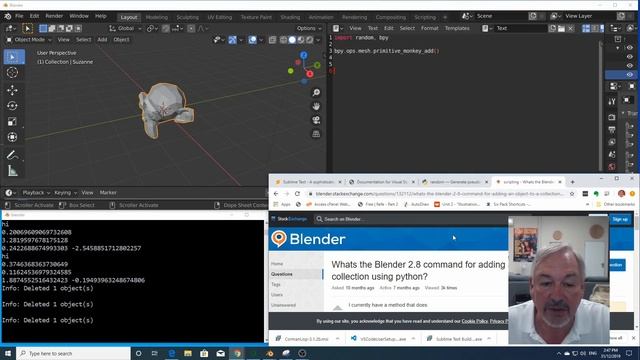Open the World properties red globe tab

(x=612, y=167)
